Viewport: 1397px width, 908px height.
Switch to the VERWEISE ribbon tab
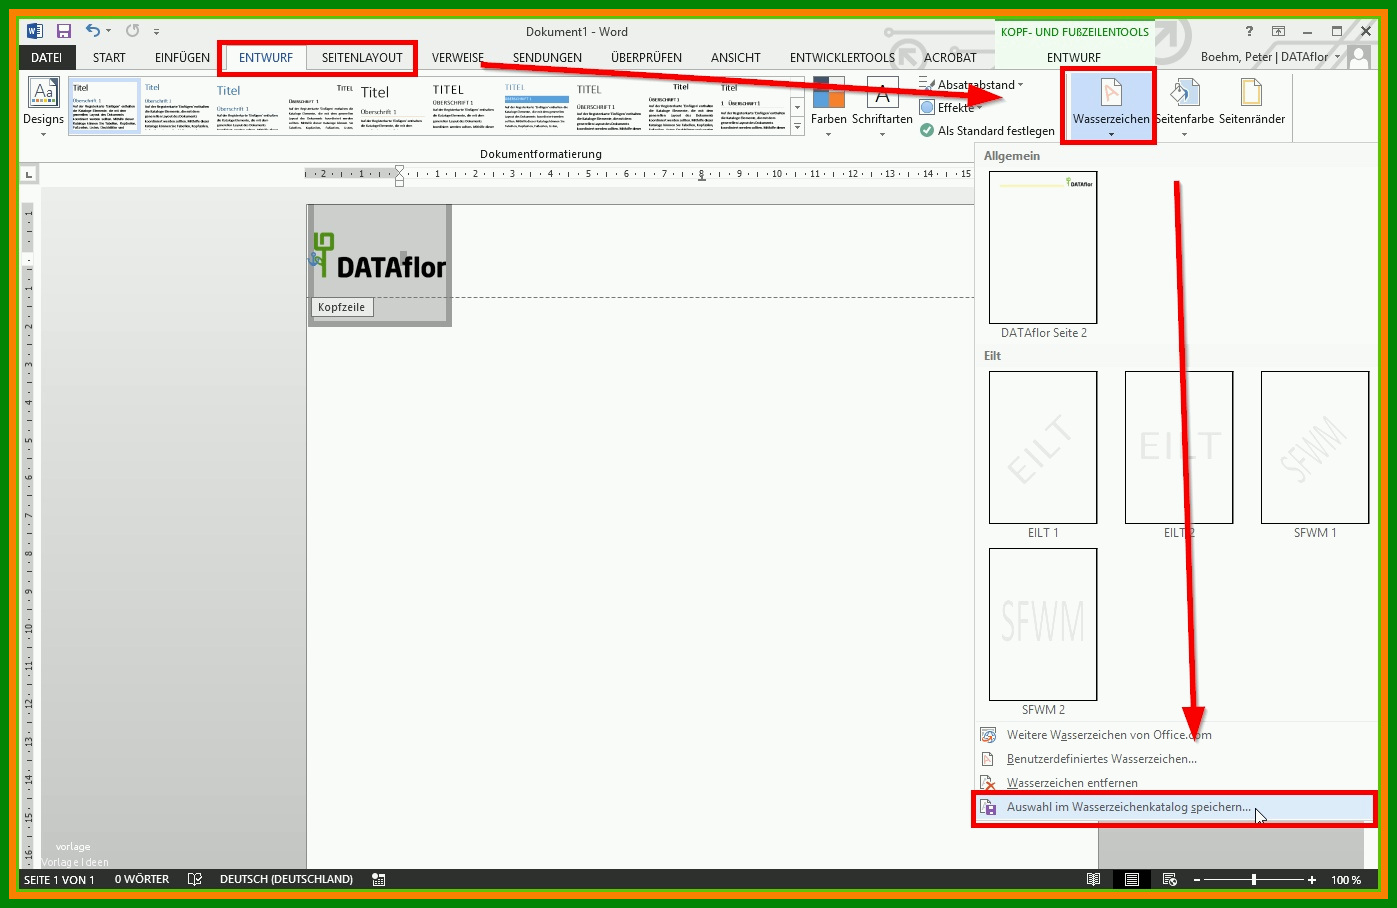coord(457,57)
